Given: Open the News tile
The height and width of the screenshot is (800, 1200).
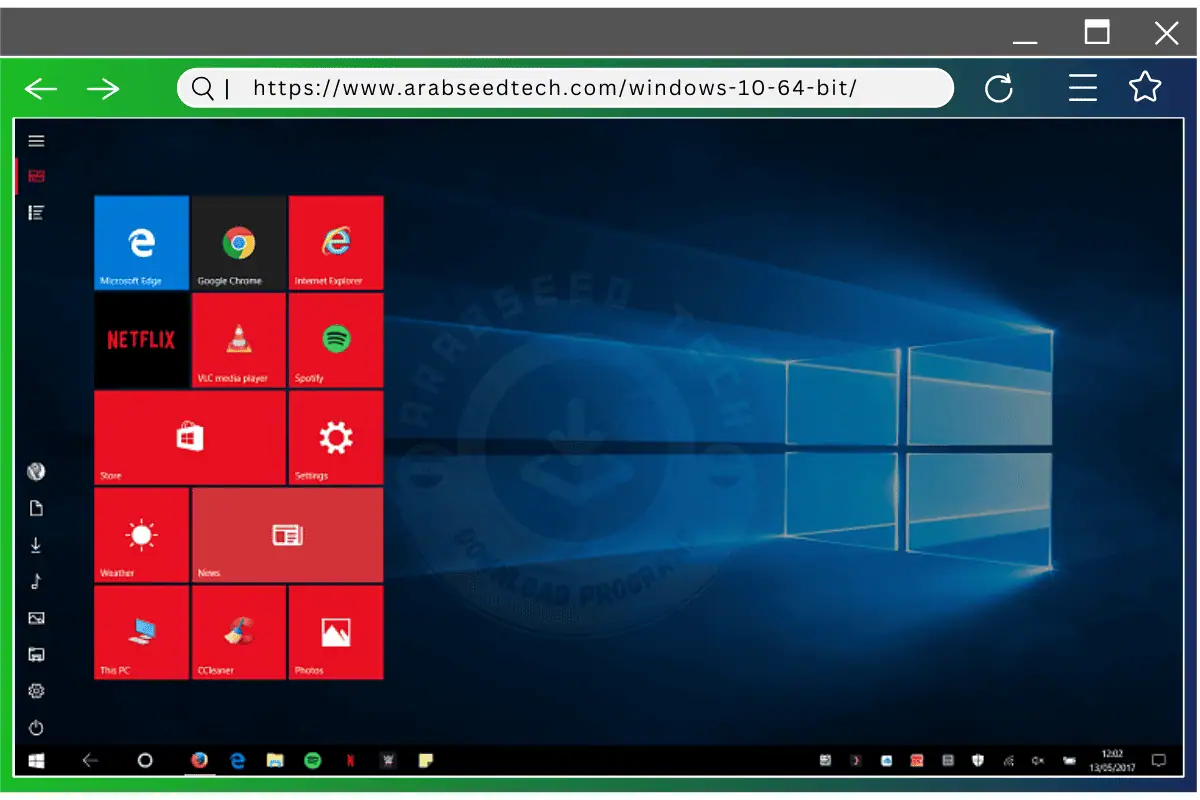Looking at the screenshot, I should (287, 533).
